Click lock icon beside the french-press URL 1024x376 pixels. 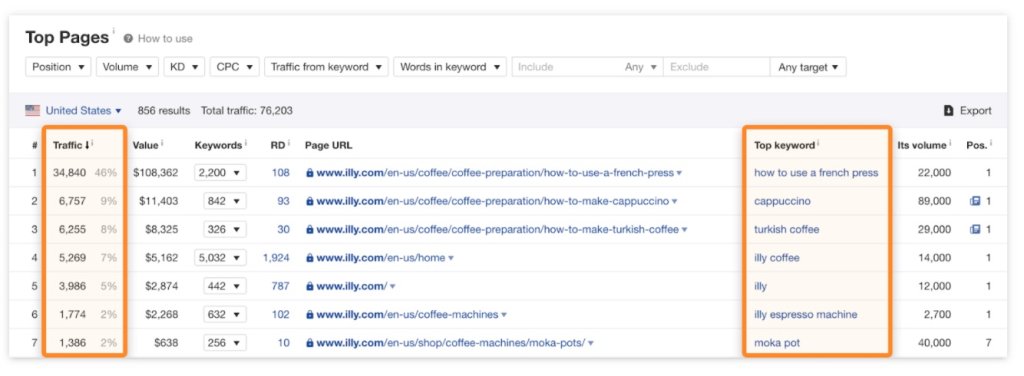(x=310, y=173)
